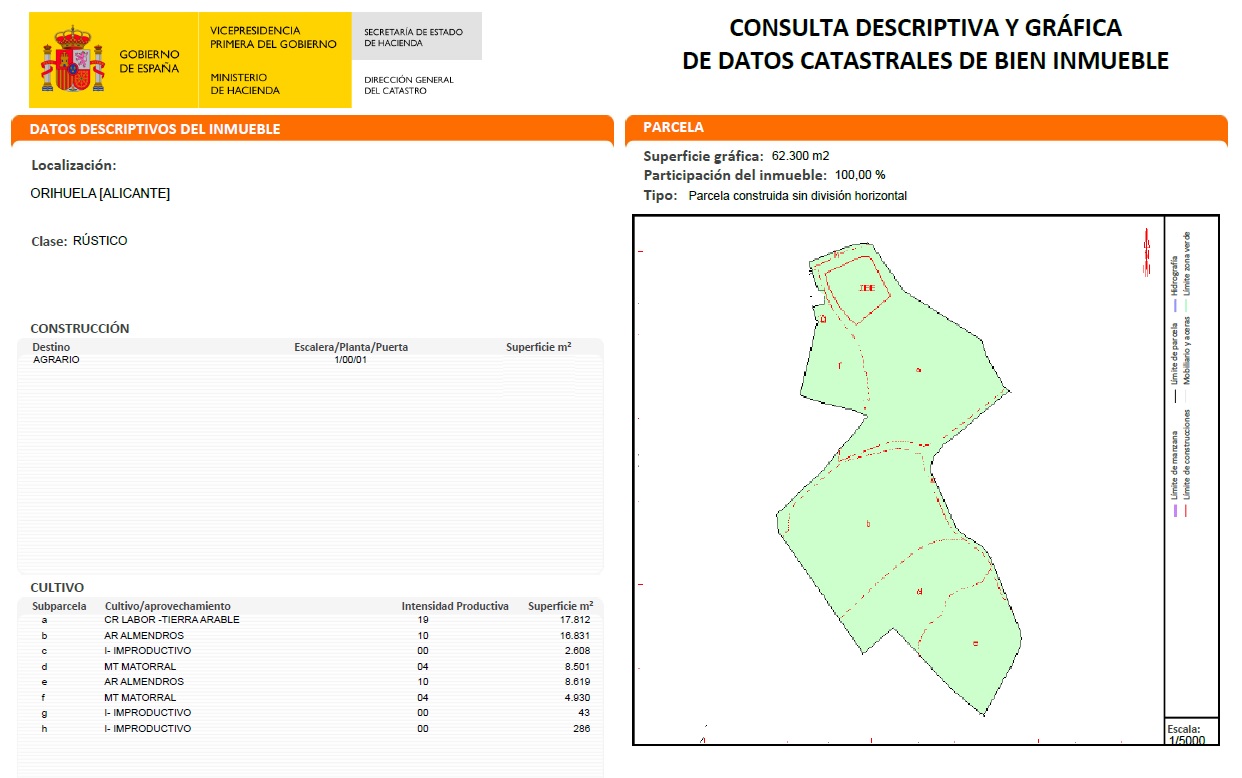
Task: Click the 'Superficie m²' column header in Cultivo
Action: point(560,606)
